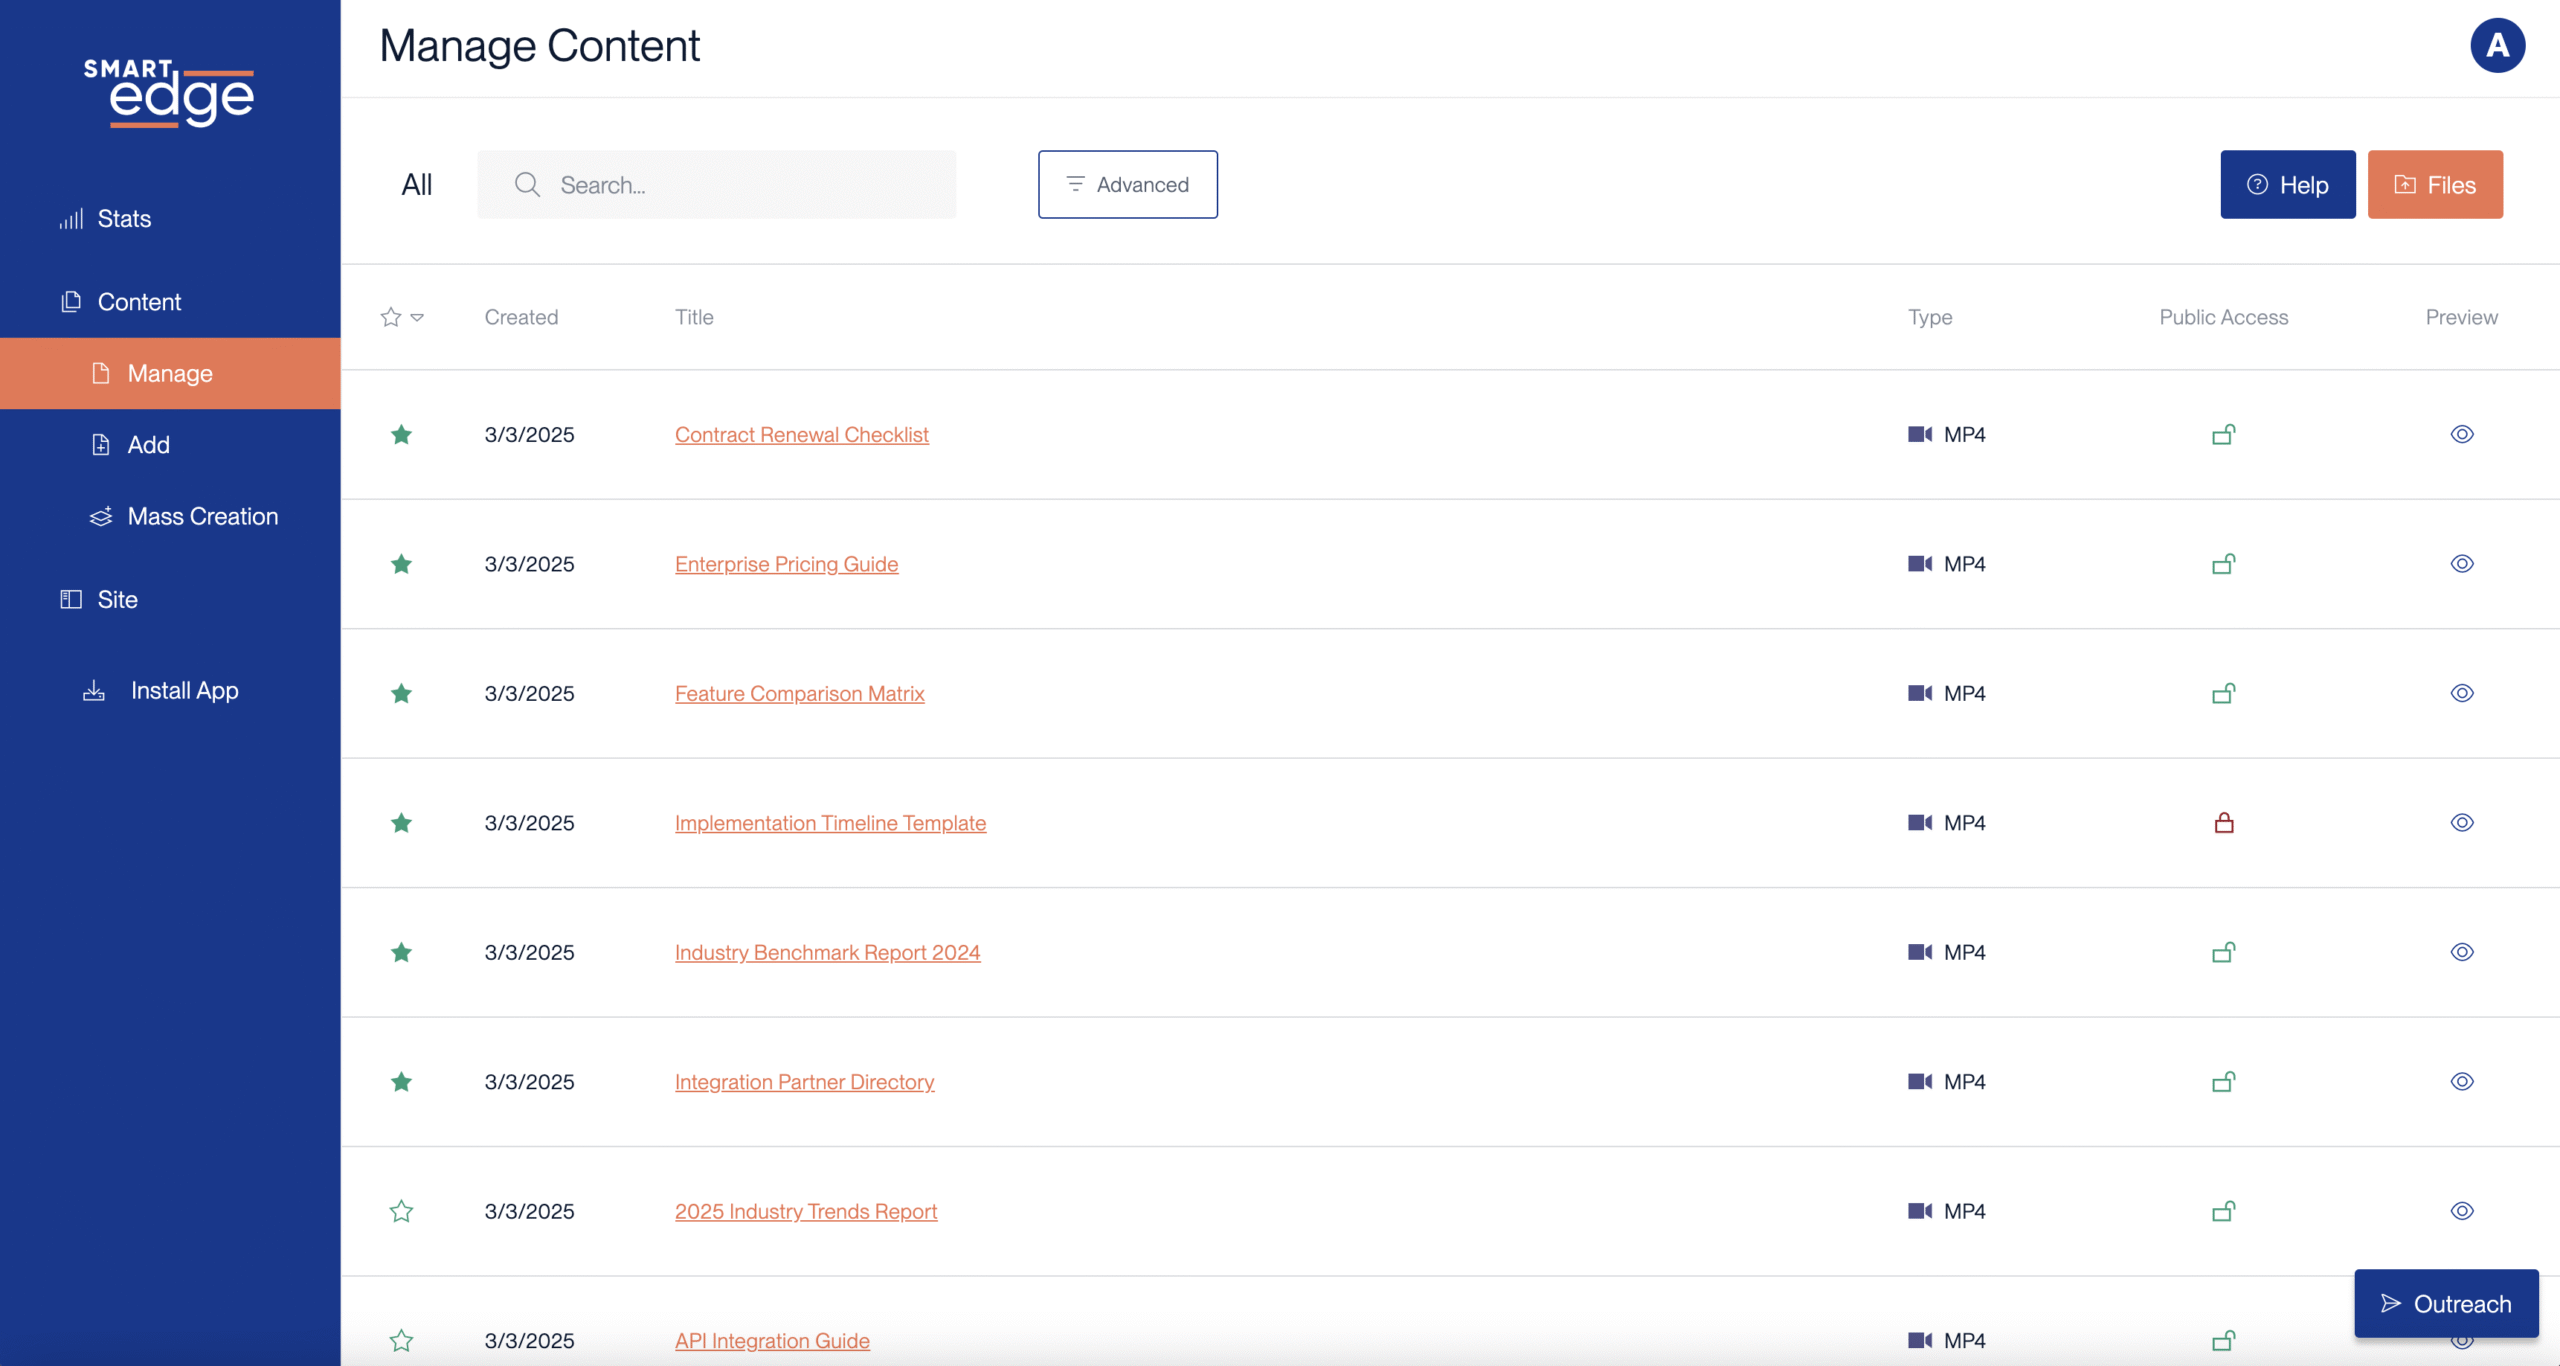Toggle favorite star on API Integration Guide
This screenshot has width=2560, height=1366.
[x=401, y=1340]
